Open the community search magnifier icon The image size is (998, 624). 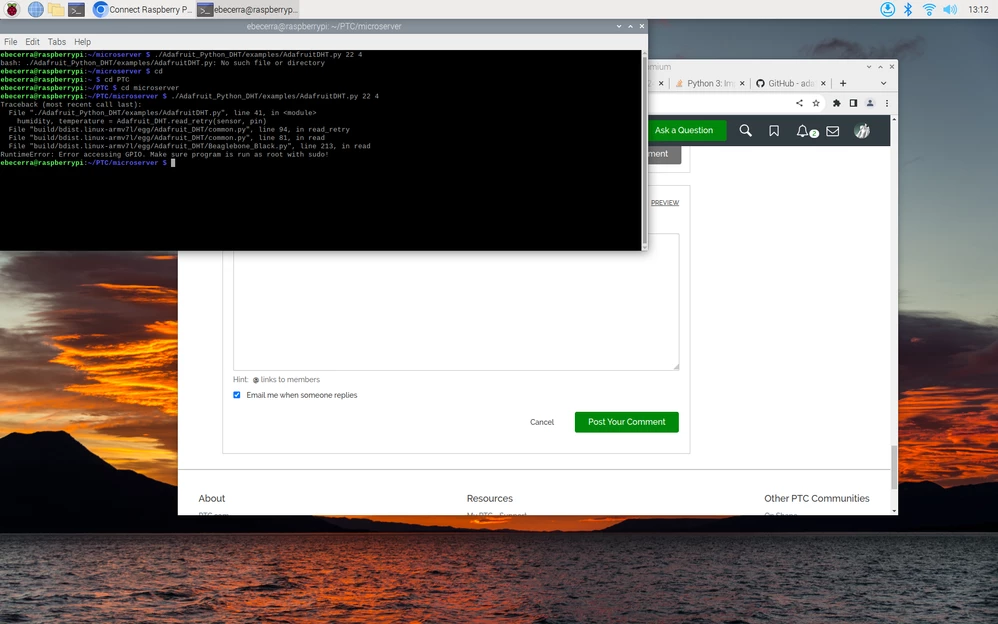(x=745, y=131)
